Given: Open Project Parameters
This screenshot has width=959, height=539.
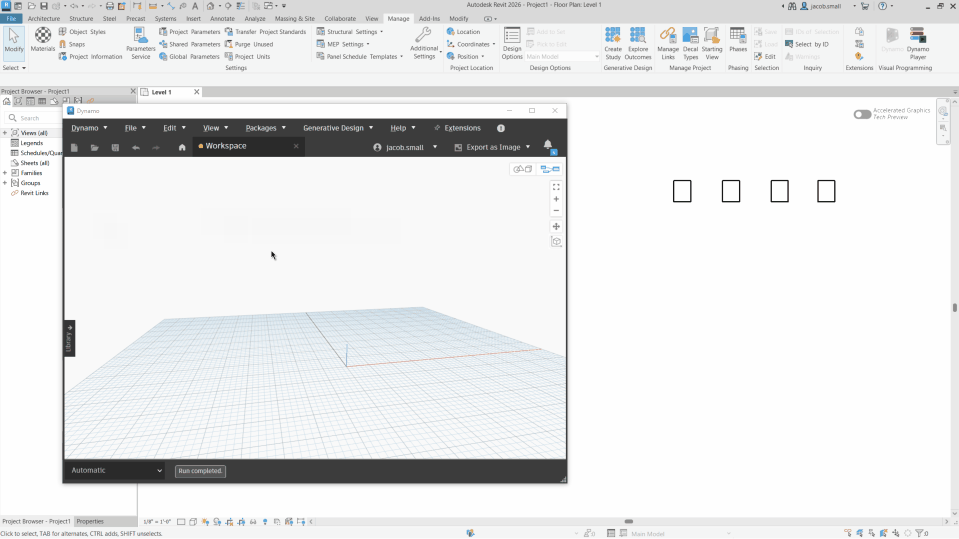Looking at the screenshot, I should (189, 32).
